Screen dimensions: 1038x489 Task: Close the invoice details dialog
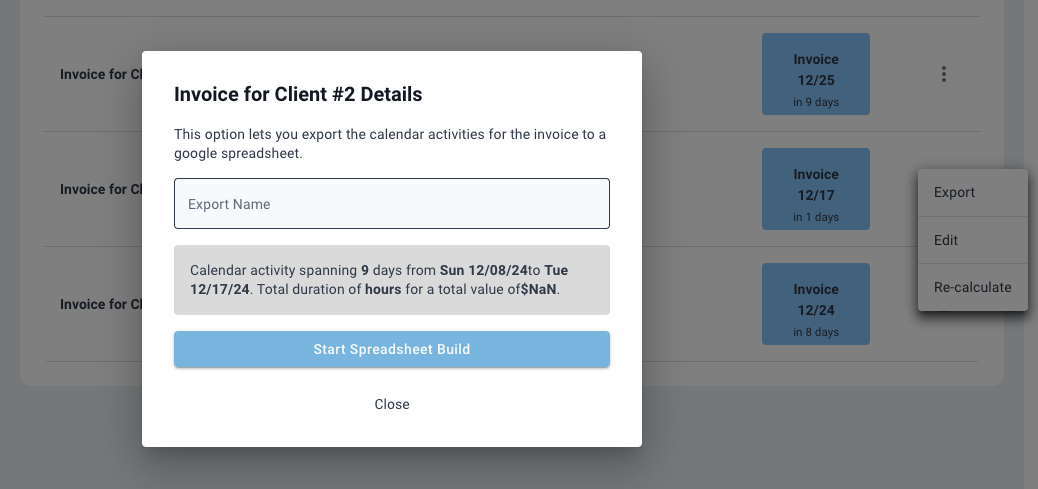pos(392,404)
